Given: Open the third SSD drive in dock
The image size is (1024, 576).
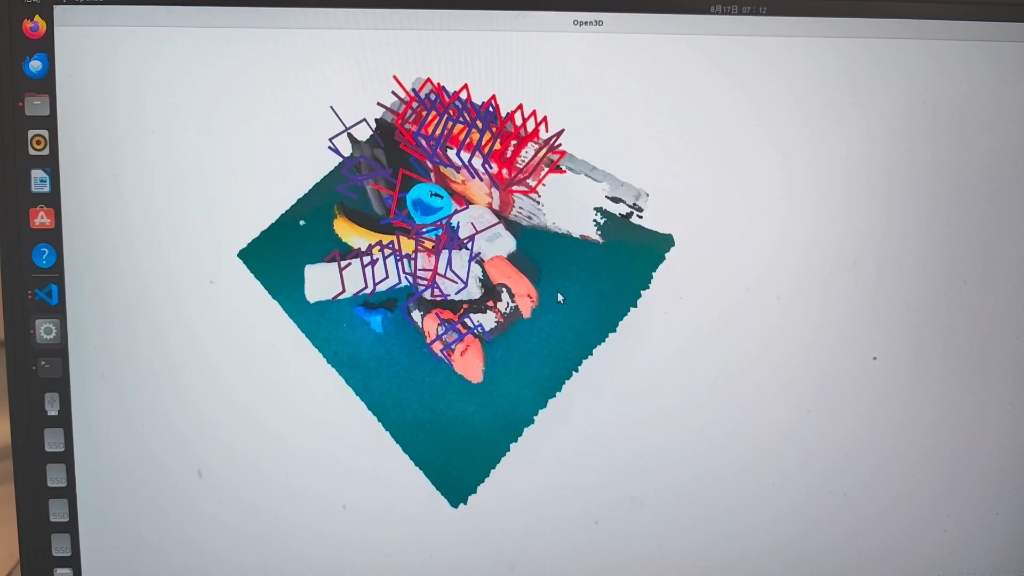Looking at the screenshot, I should point(59,511).
